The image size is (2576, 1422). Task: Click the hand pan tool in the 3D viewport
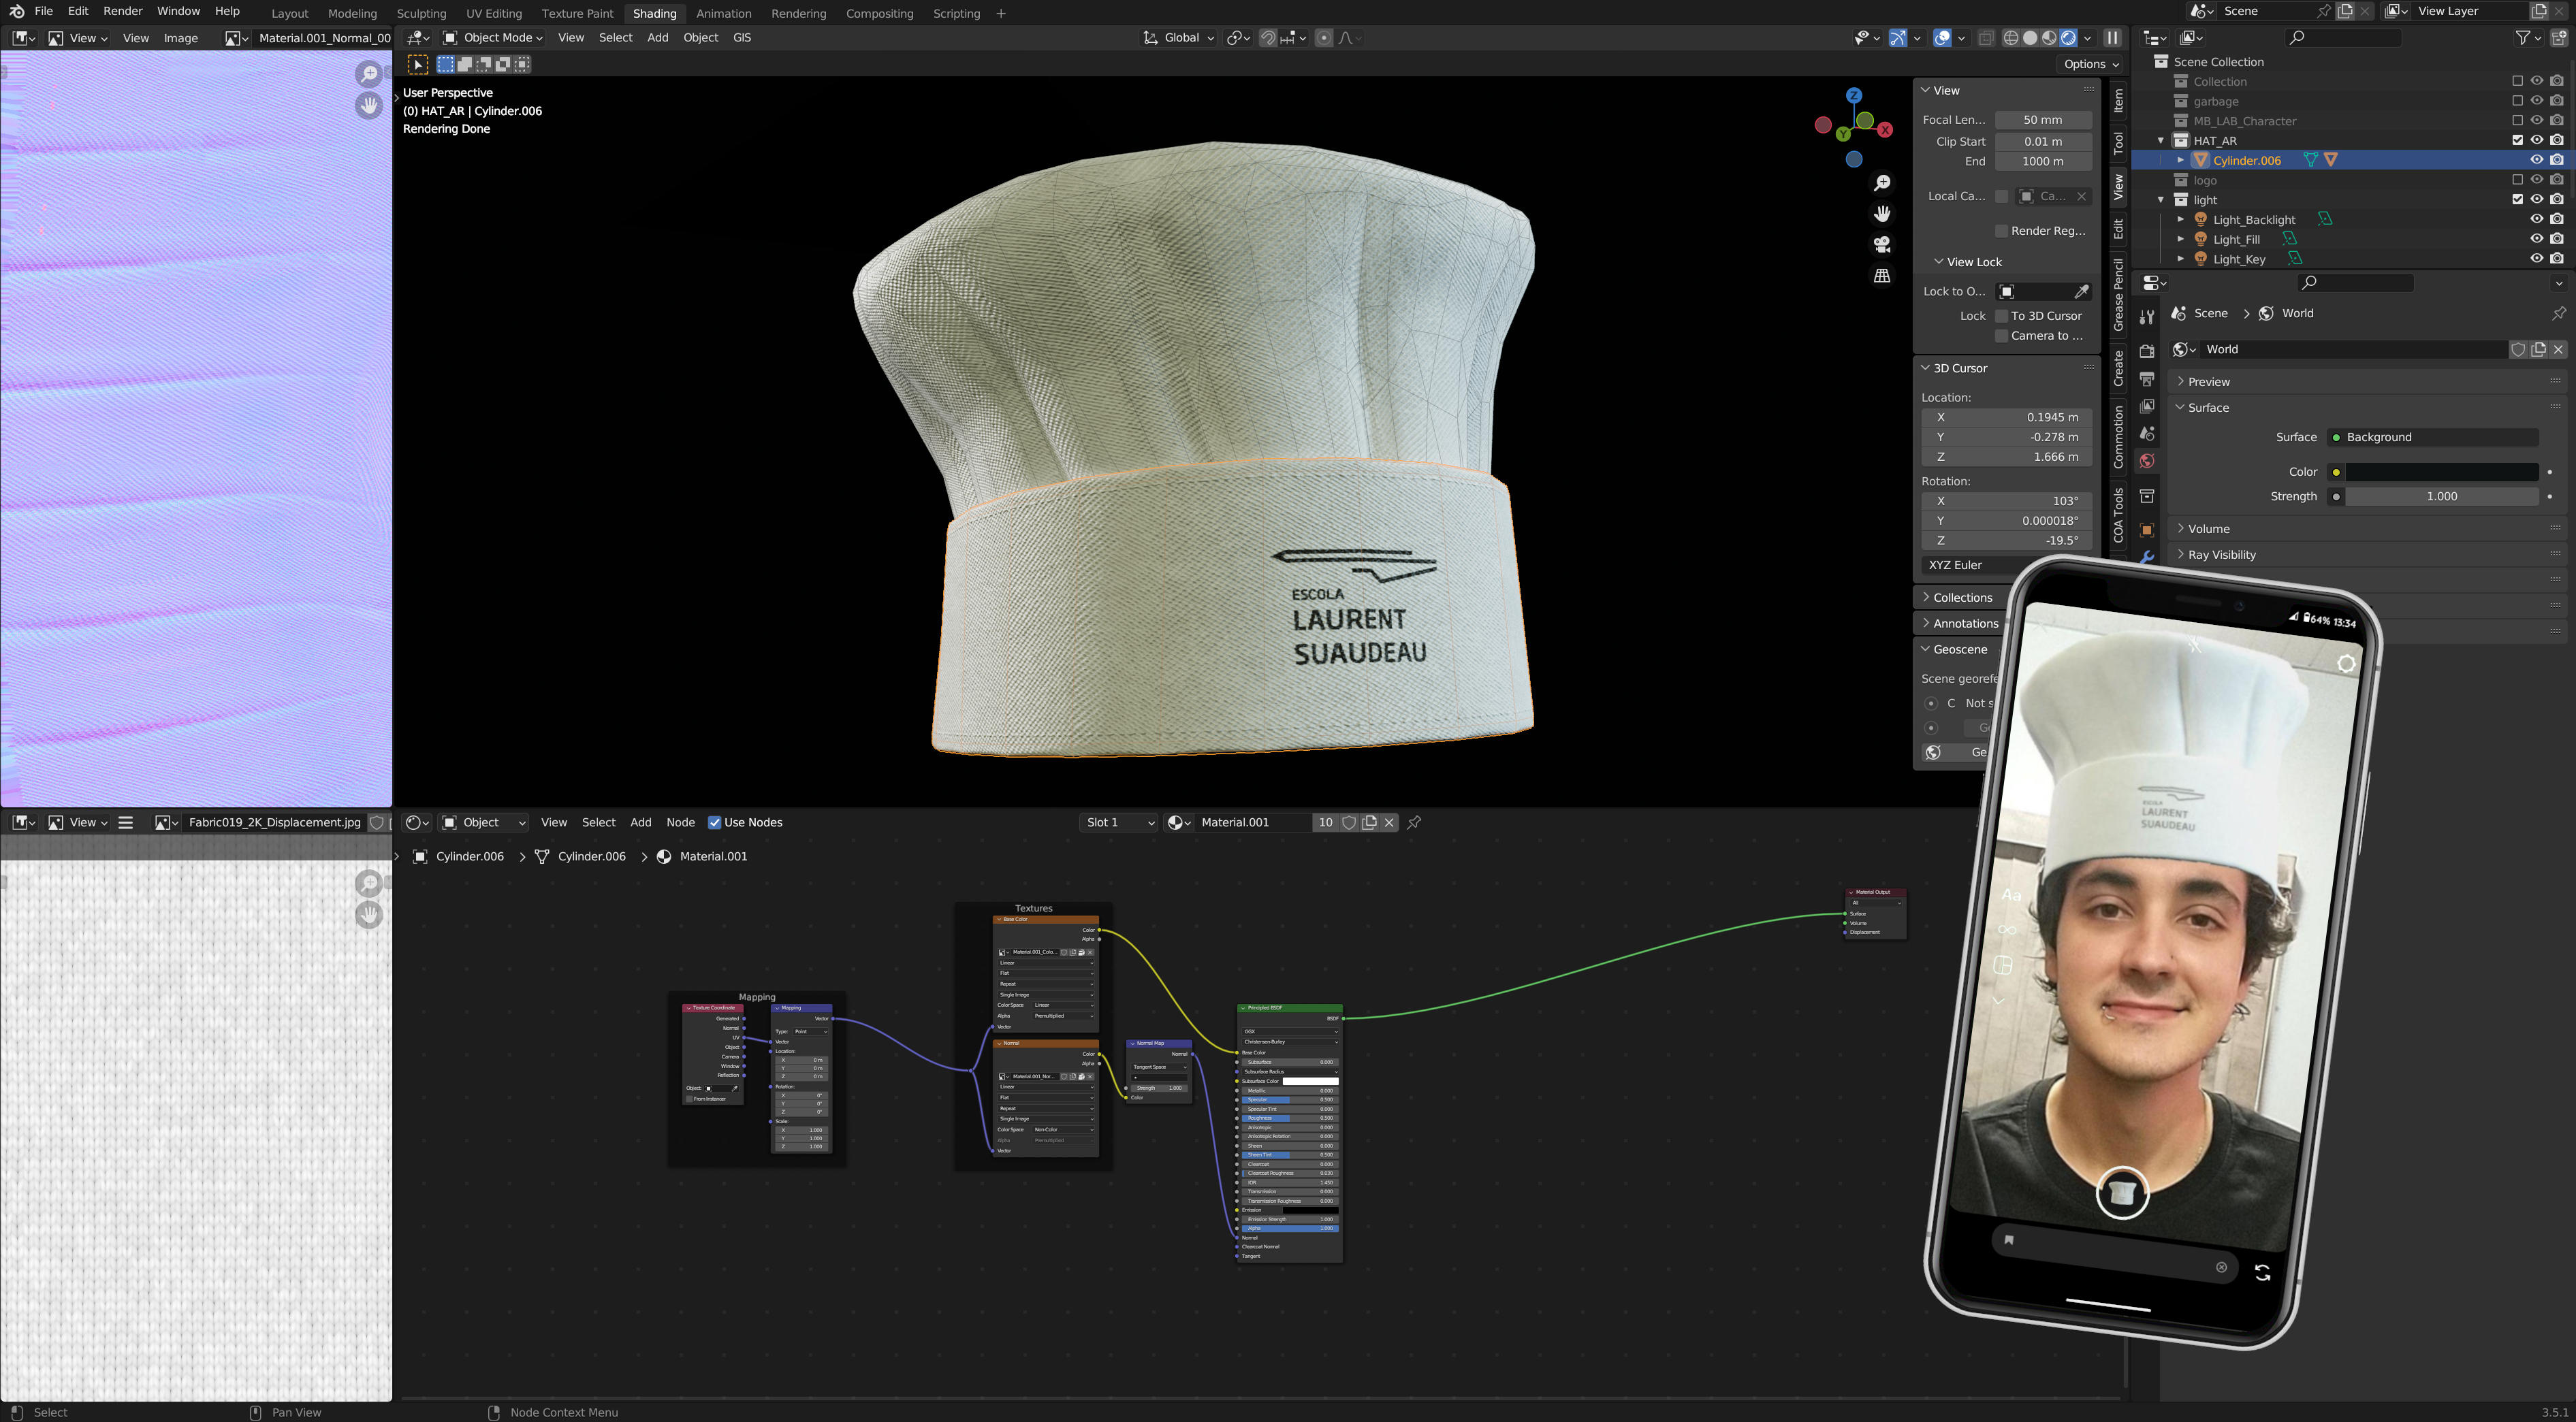[1882, 214]
